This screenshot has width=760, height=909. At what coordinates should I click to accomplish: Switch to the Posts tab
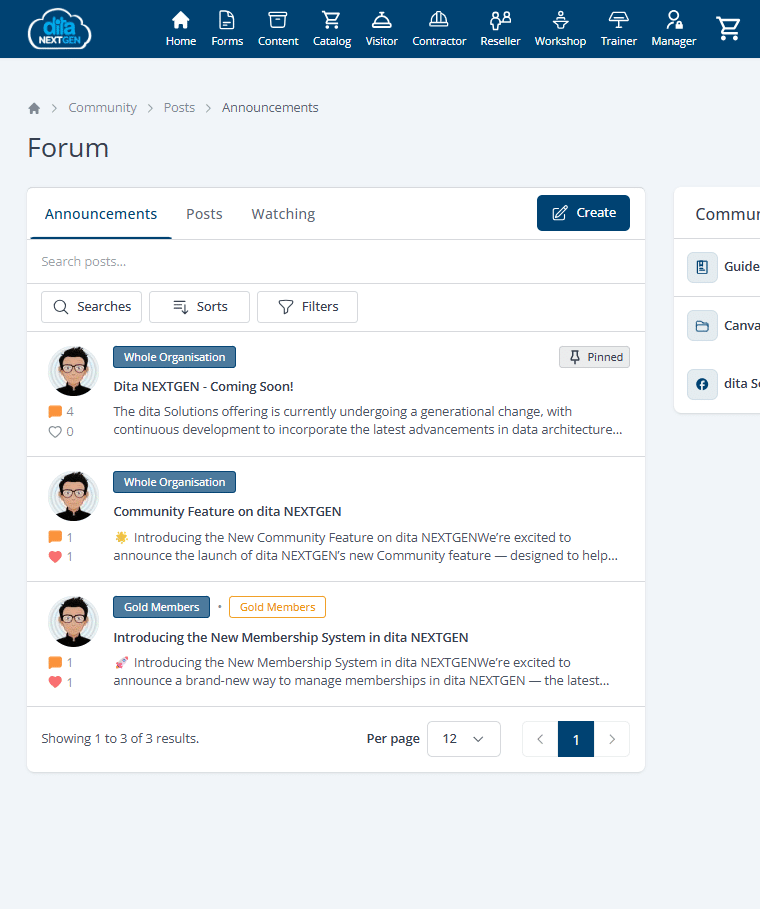(x=204, y=214)
